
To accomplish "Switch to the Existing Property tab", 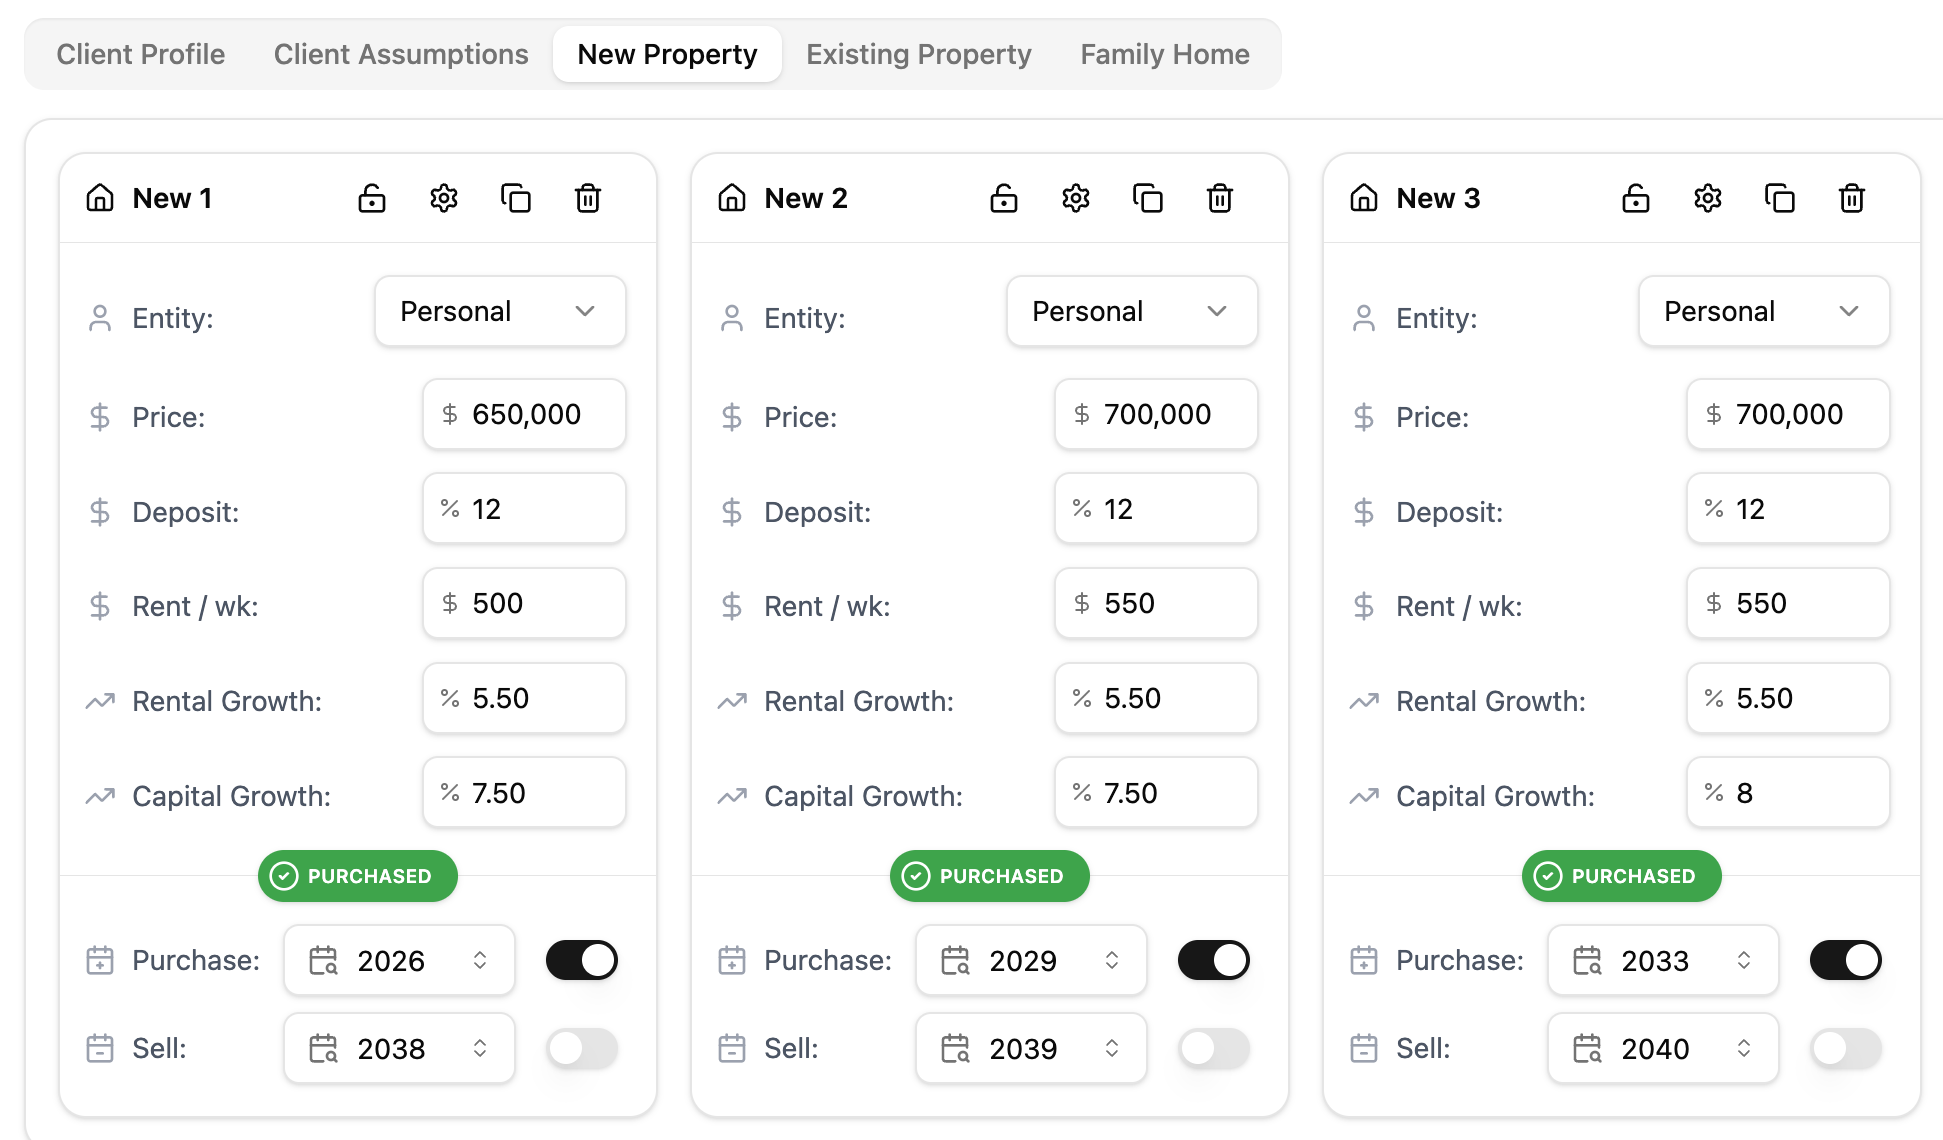I will 918,54.
